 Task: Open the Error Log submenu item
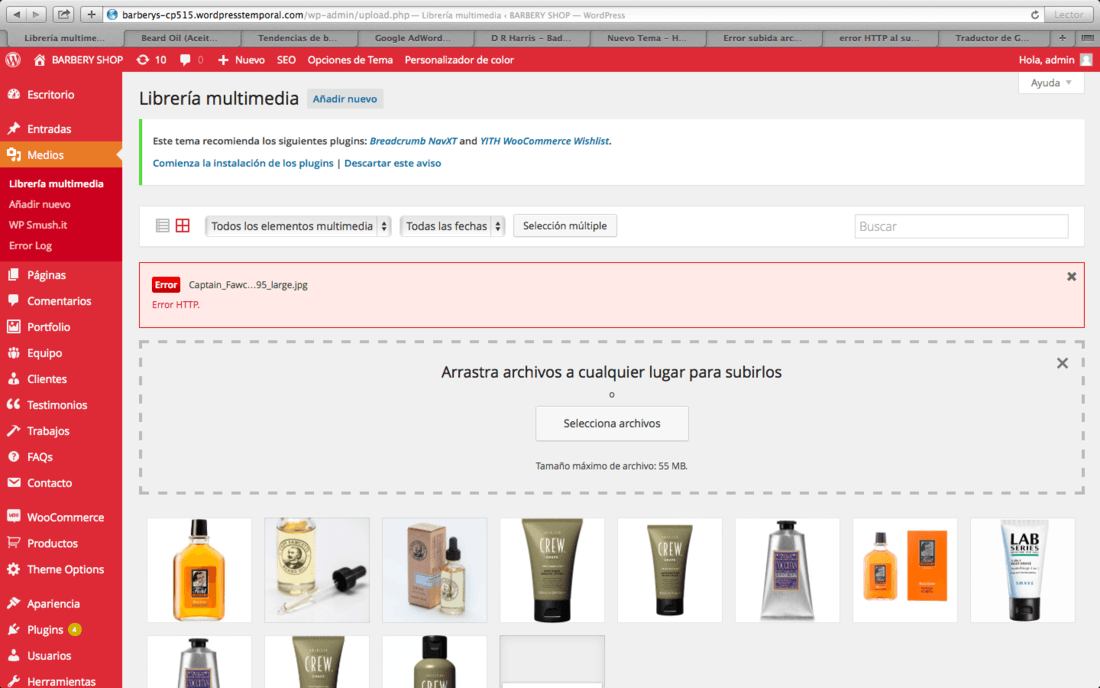30,245
